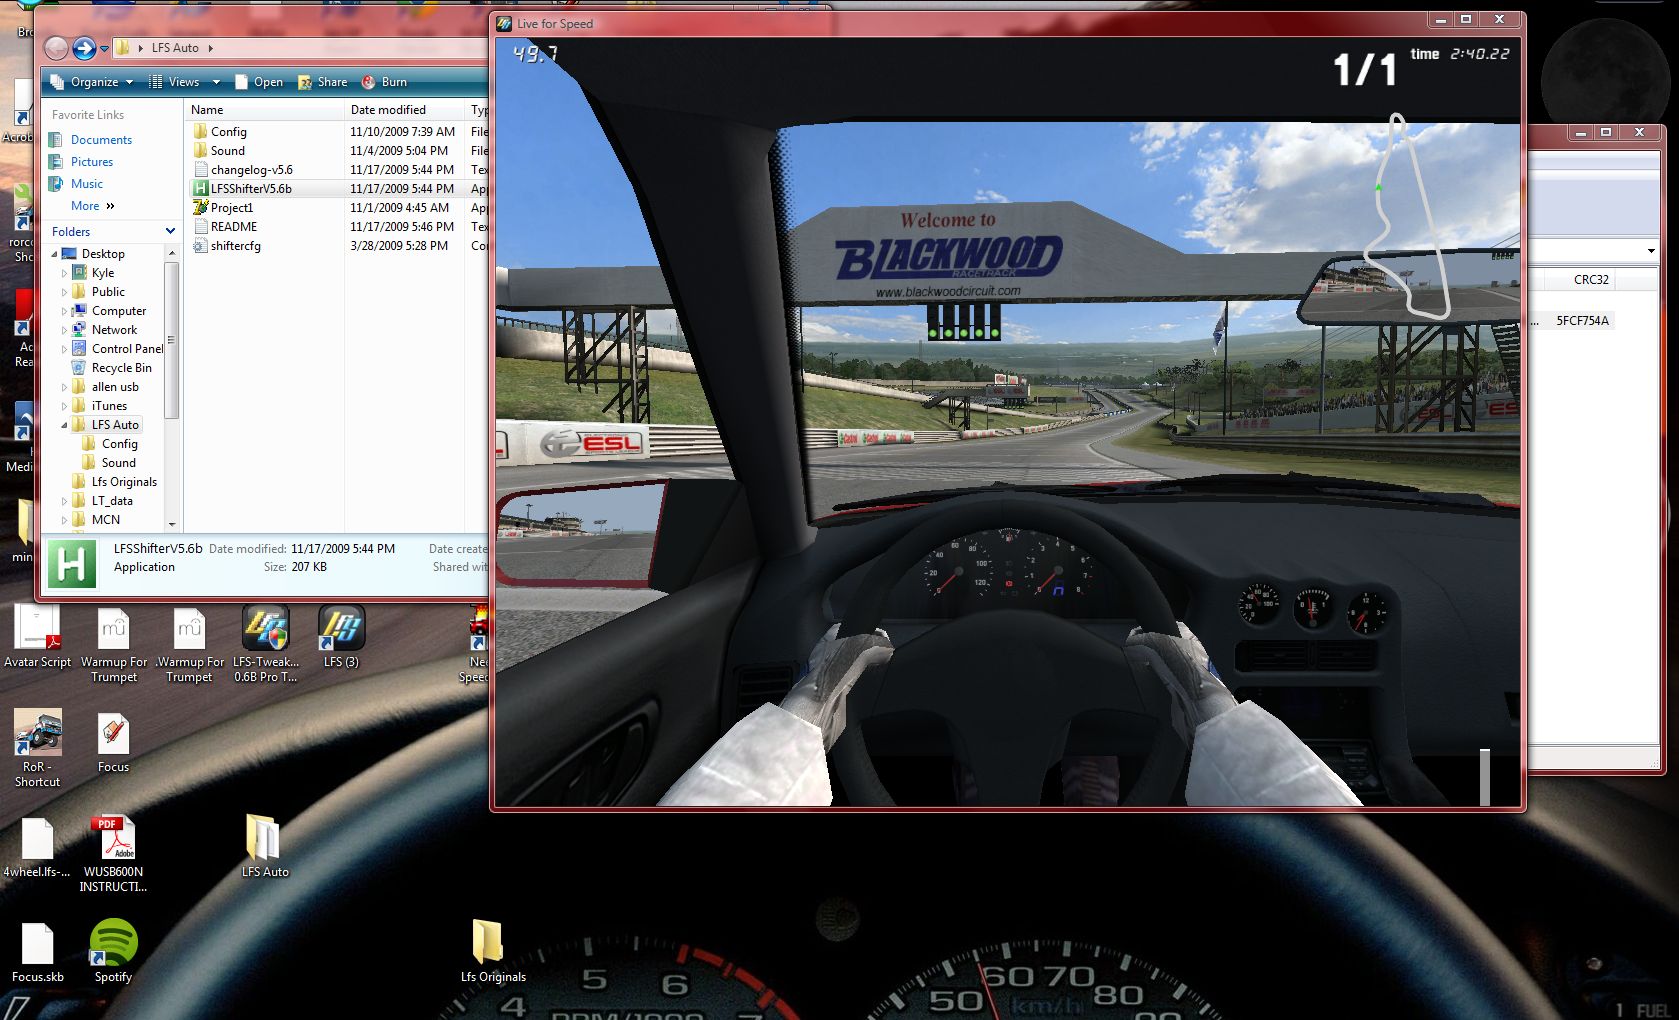Open the LFS Auto desktop folder
Screen dimensions: 1679x1020
(265, 846)
